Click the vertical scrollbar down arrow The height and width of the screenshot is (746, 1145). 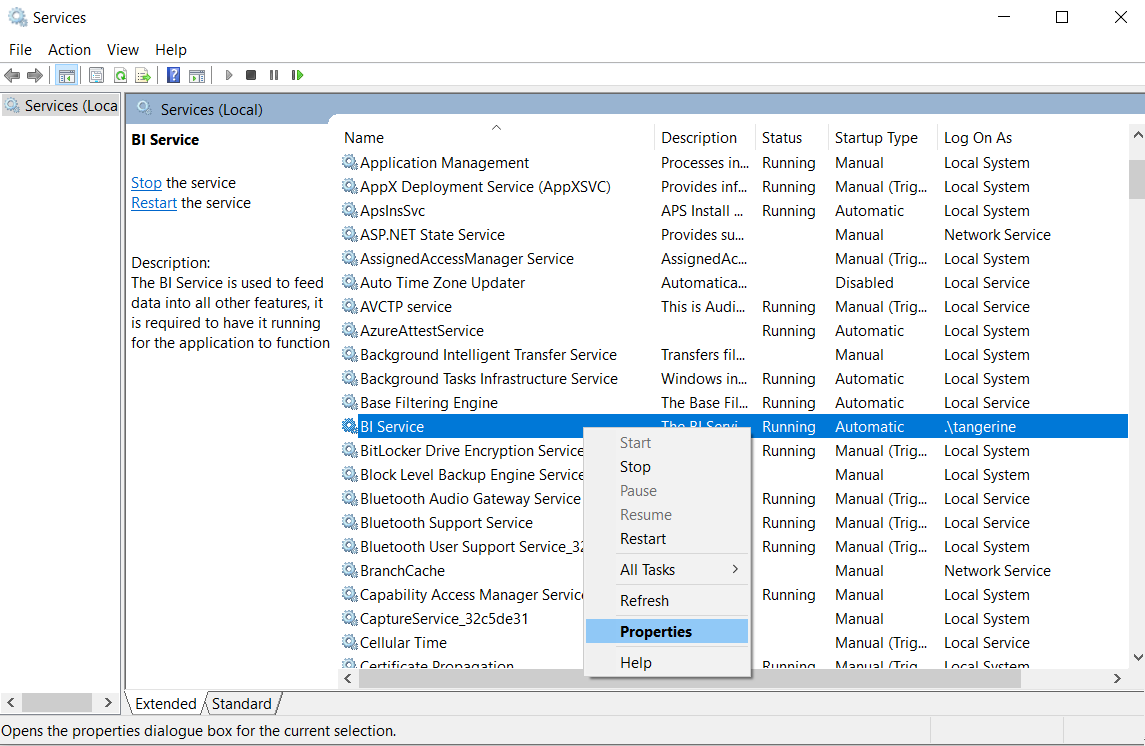[x=1136, y=657]
